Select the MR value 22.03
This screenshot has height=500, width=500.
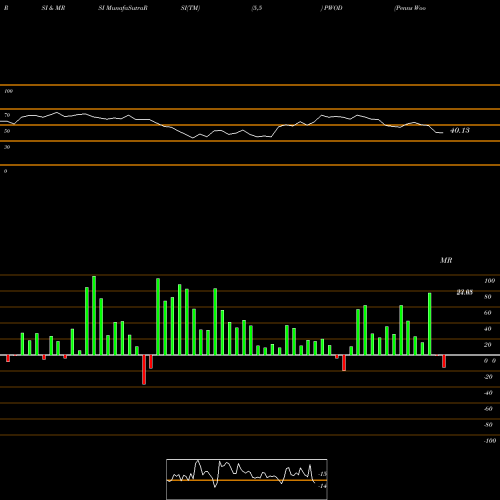(465, 292)
